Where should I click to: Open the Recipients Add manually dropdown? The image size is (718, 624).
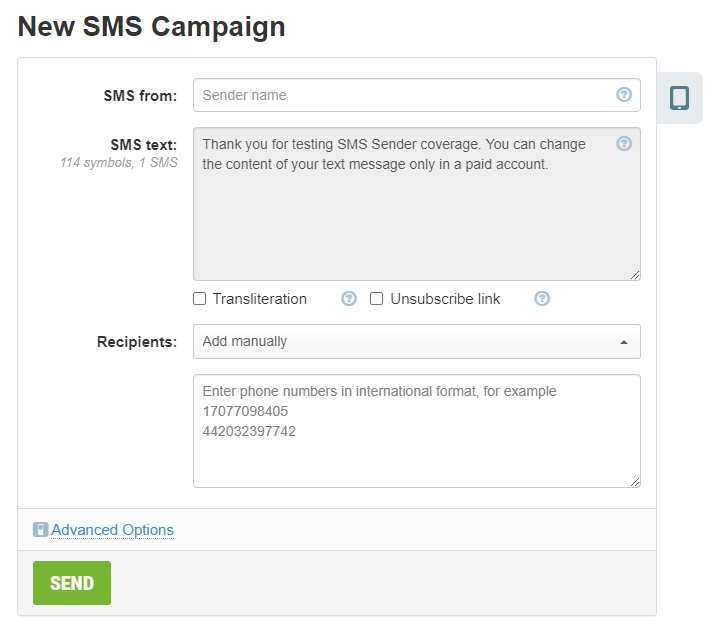click(x=417, y=342)
